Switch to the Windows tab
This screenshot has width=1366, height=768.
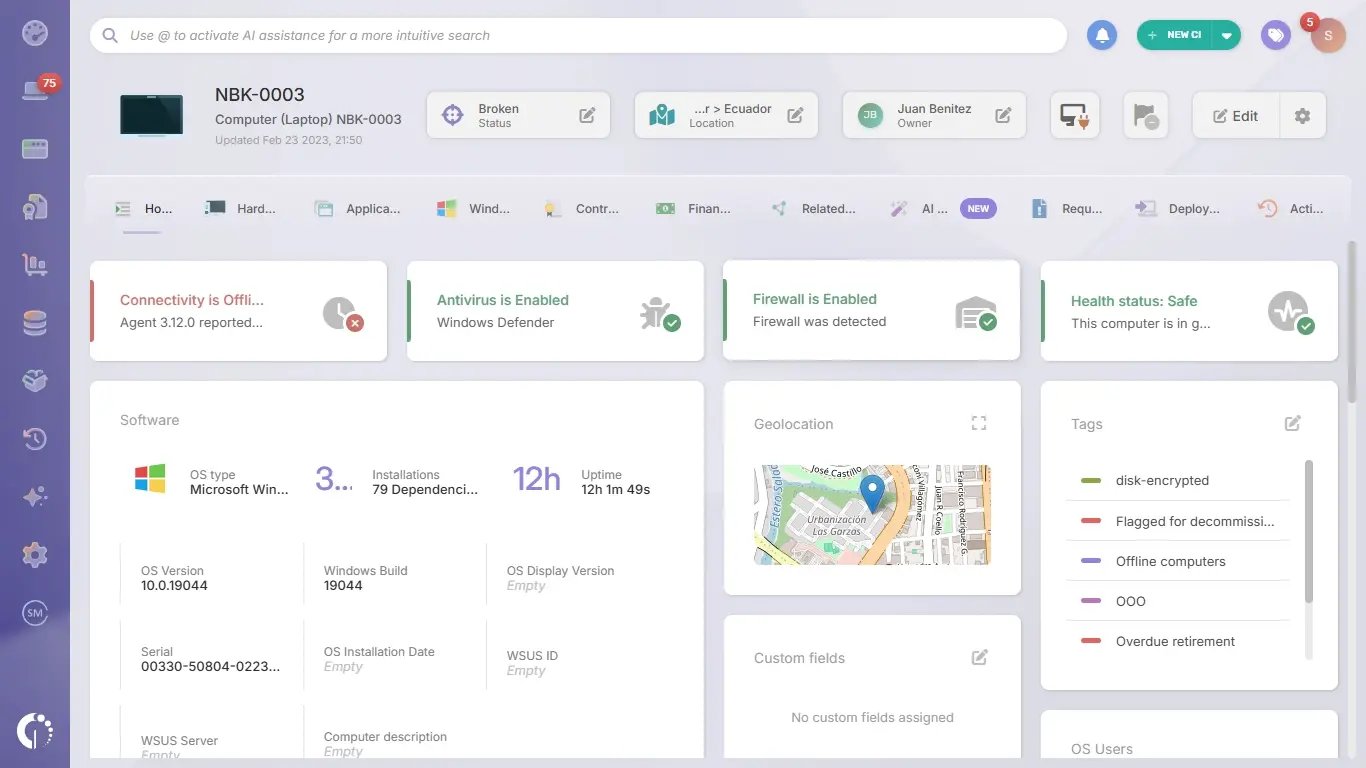coord(474,209)
